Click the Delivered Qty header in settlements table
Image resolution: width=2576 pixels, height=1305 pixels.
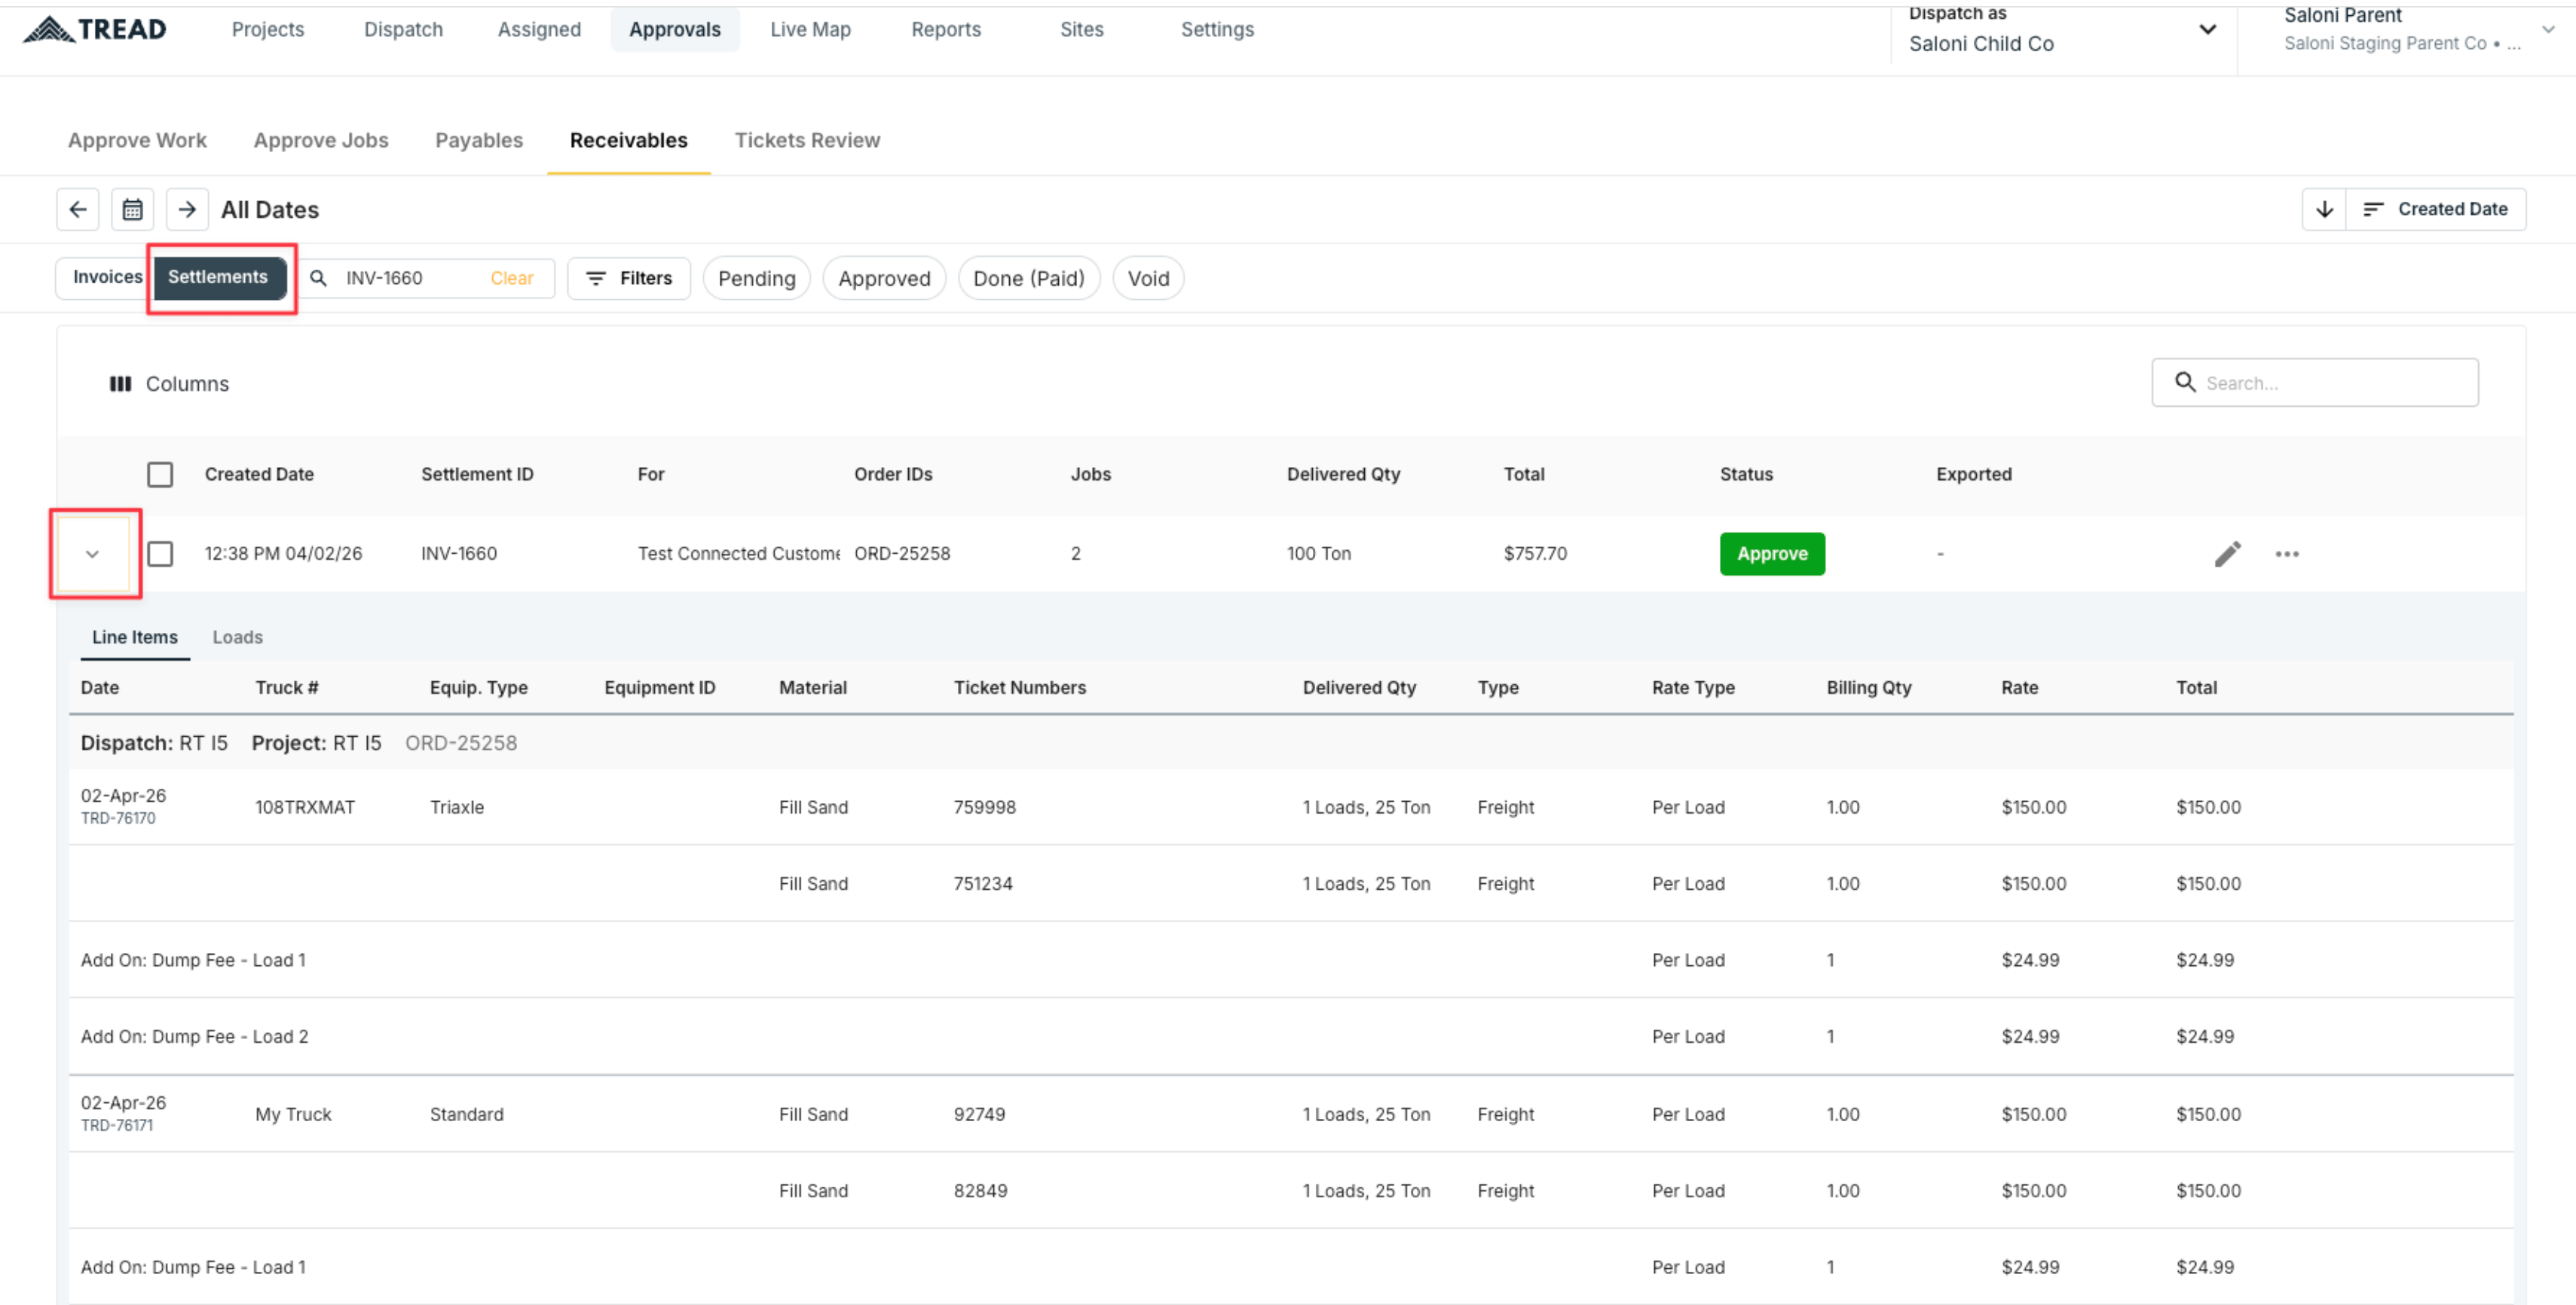tap(1343, 474)
